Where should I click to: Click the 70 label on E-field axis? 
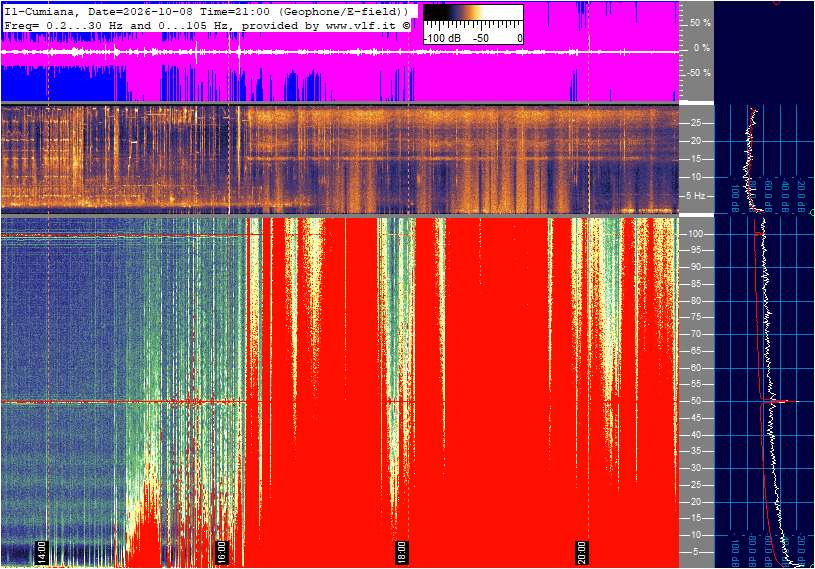click(695, 334)
